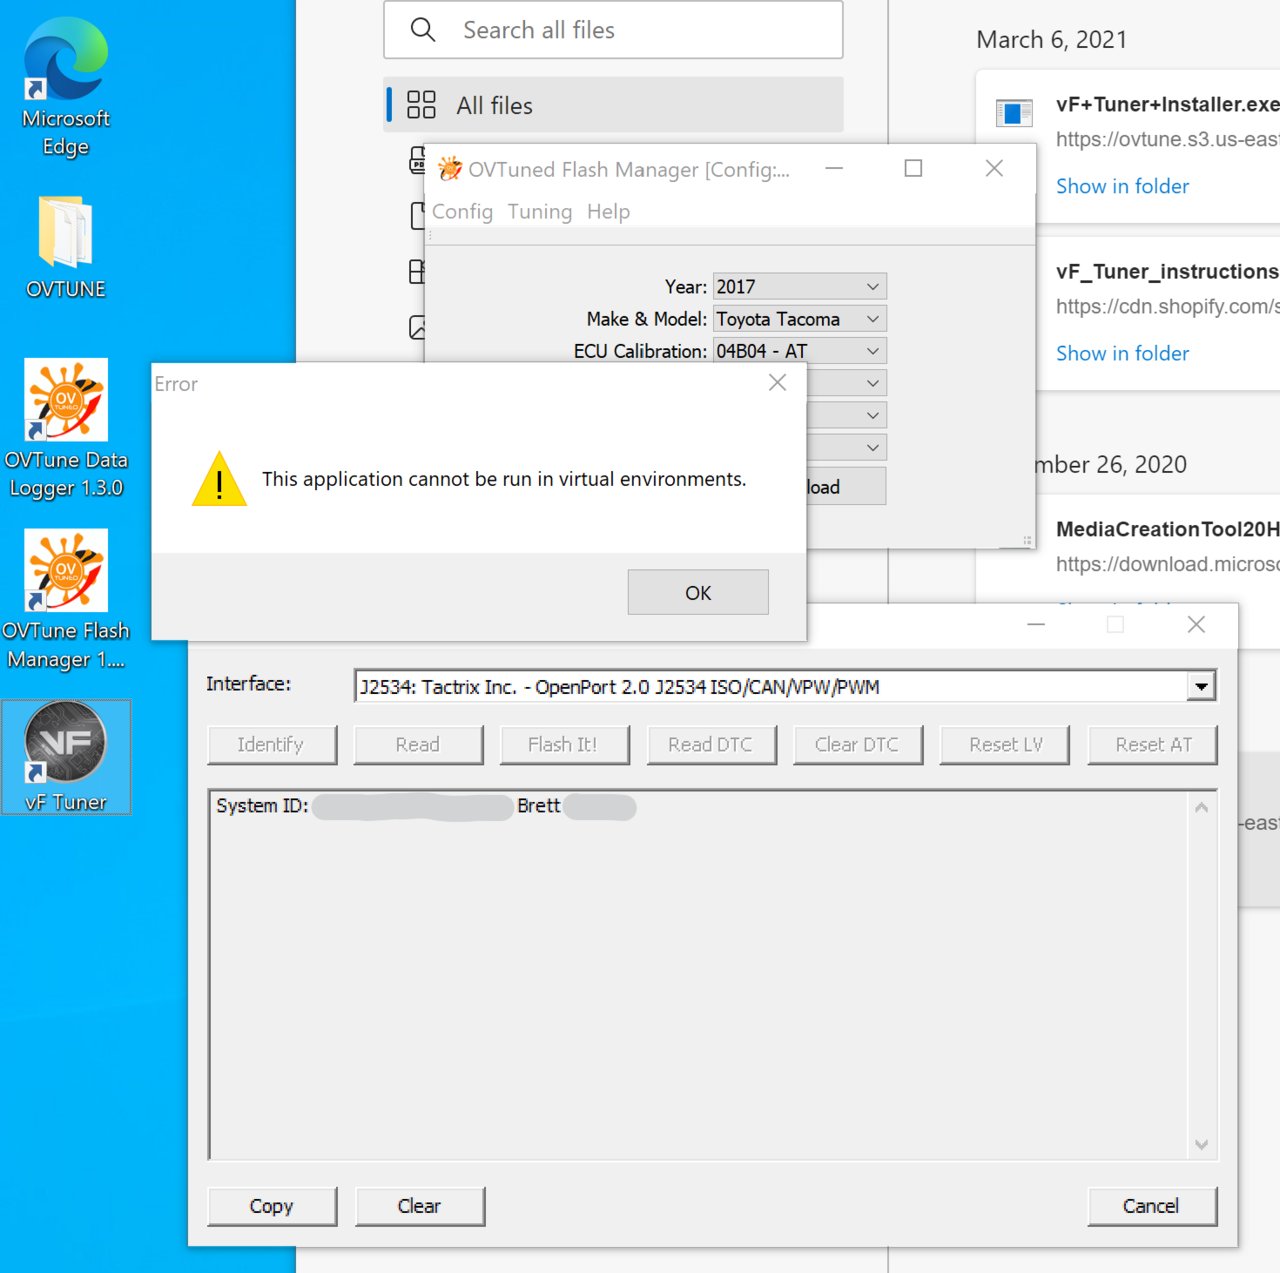Click the OVTuned Flash Manager title bar icon
Screen dimensions: 1280x1273
click(450, 169)
